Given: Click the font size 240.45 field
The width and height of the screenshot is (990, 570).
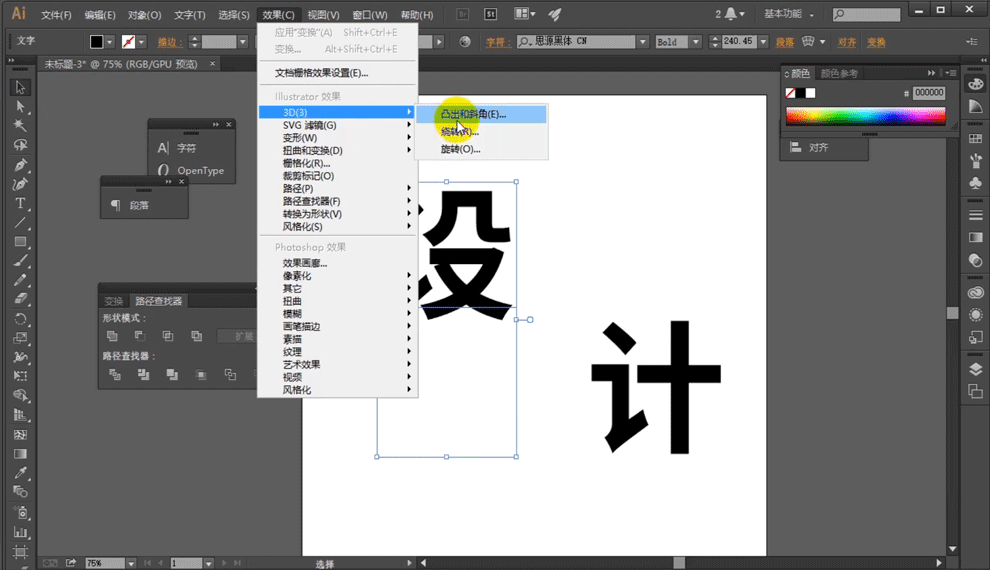Looking at the screenshot, I should (x=738, y=42).
